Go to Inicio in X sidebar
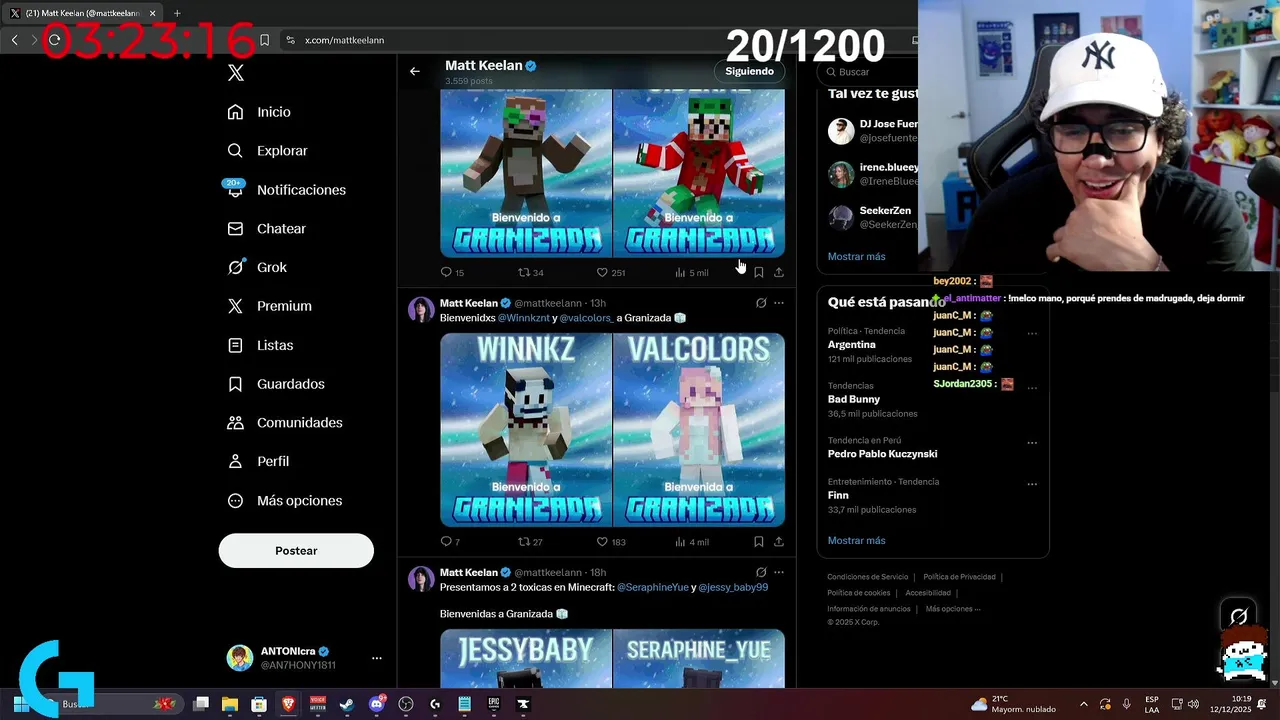The height and width of the screenshot is (720, 1280). (x=259, y=112)
